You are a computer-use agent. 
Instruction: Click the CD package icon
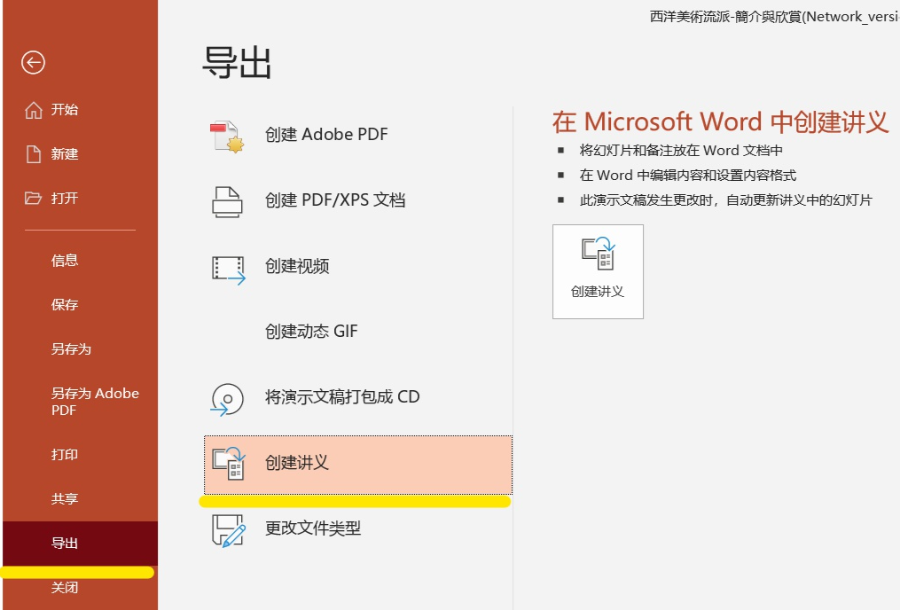(x=227, y=399)
